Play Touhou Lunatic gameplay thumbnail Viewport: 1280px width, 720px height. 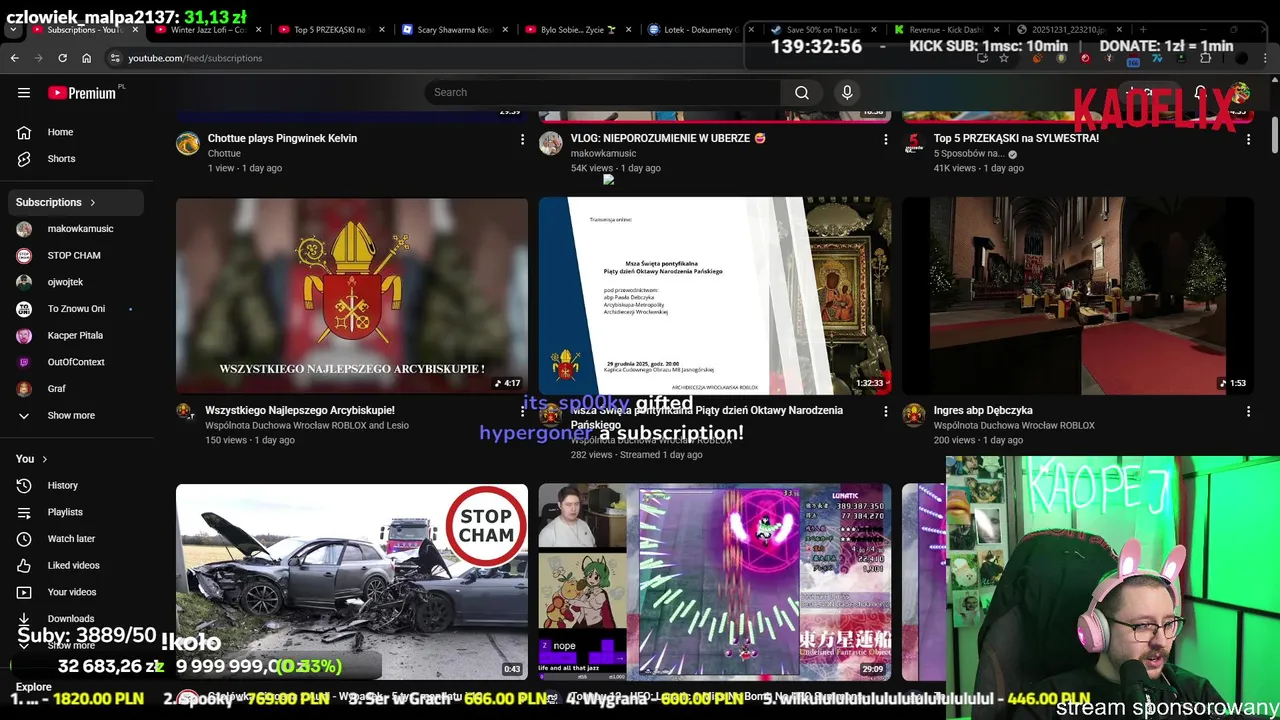point(715,582)
